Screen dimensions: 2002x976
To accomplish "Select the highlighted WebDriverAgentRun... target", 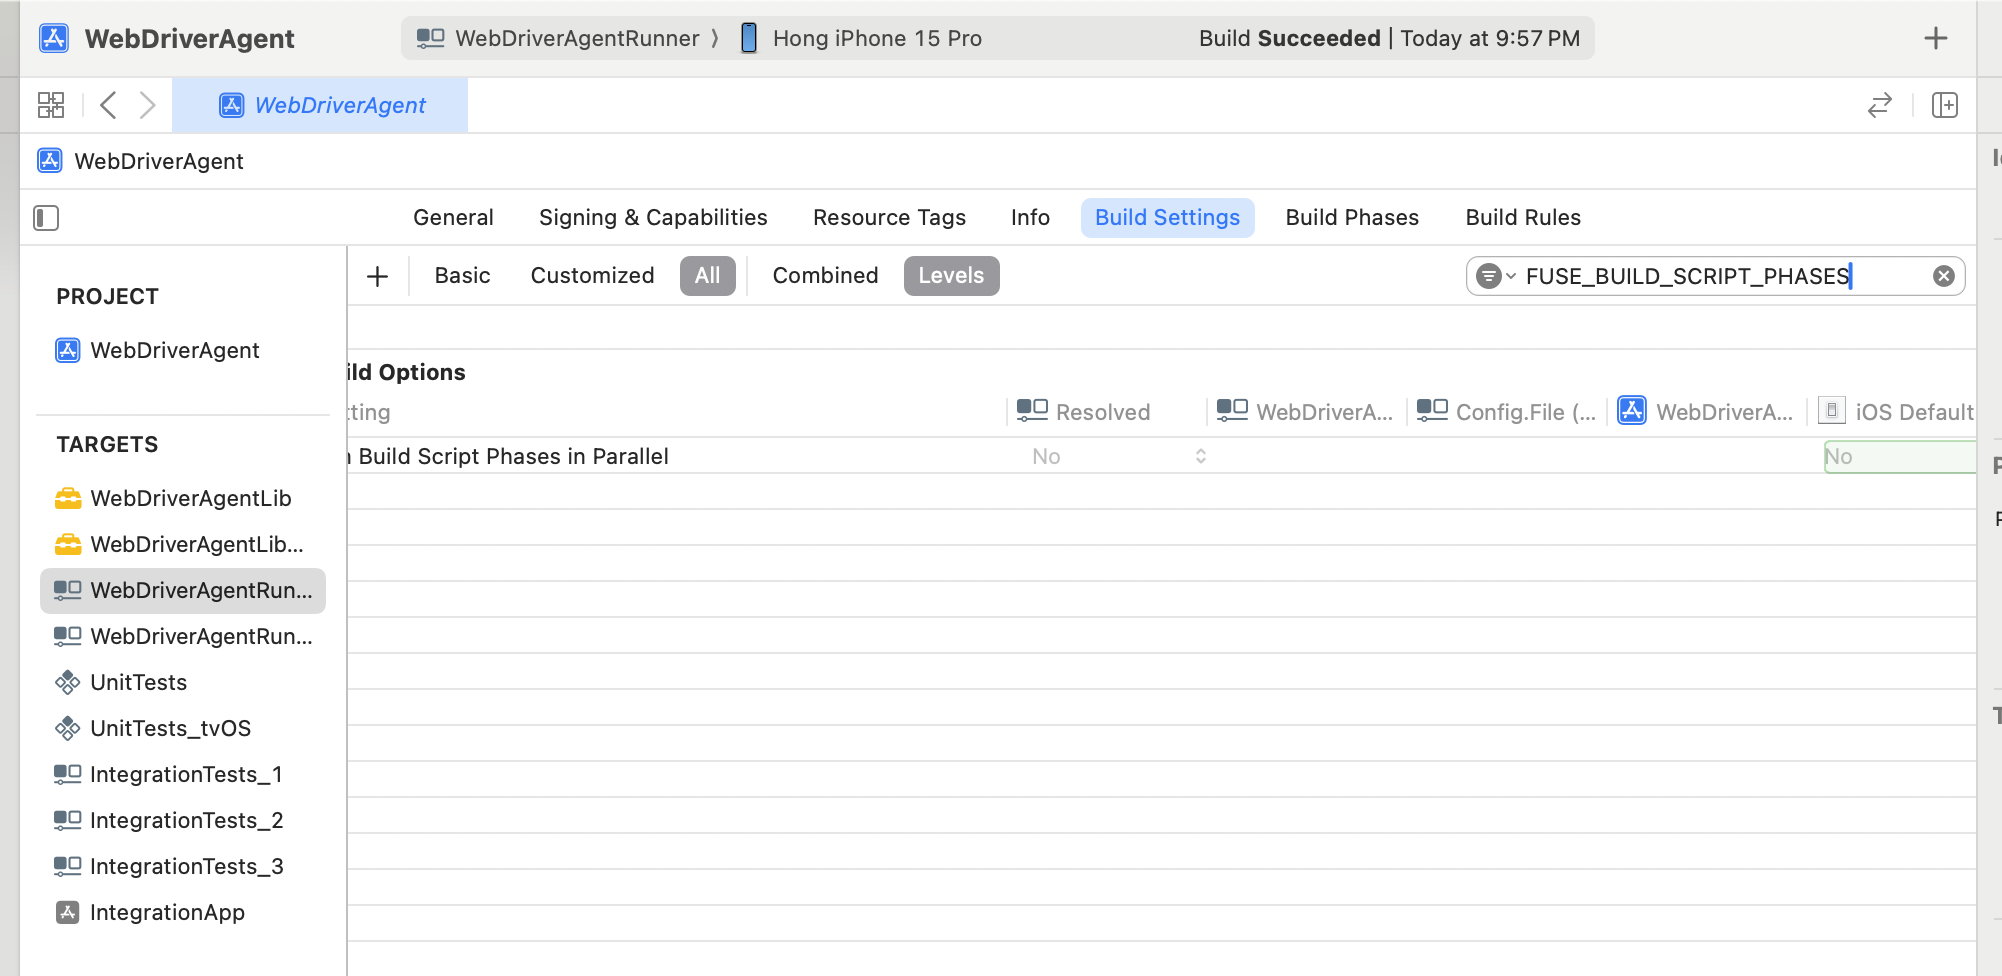I will (x=183, y=591).
